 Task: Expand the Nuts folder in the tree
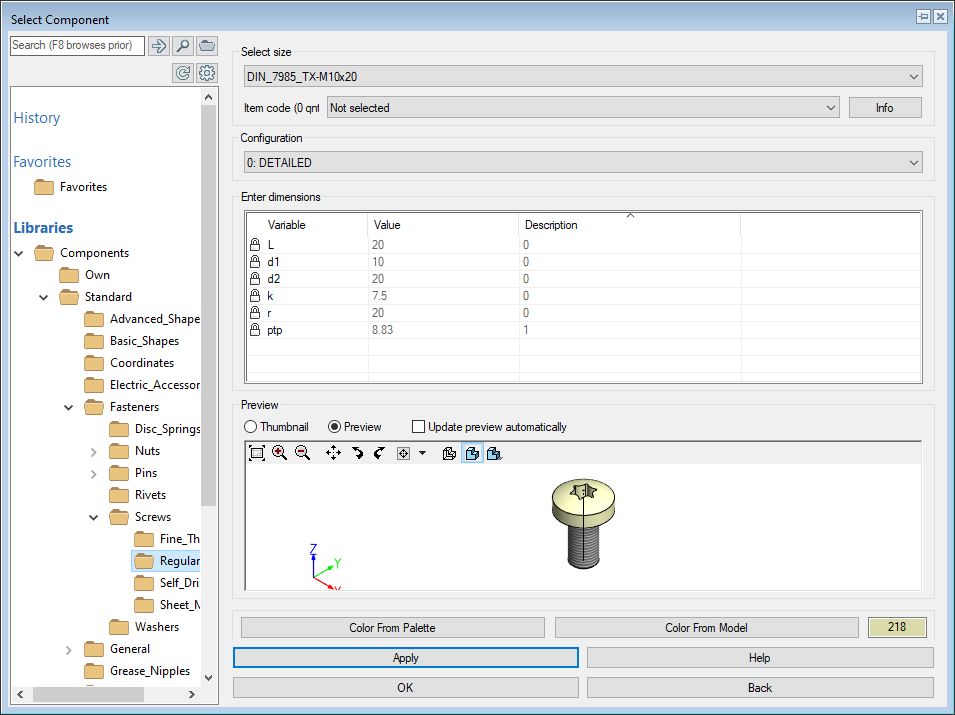click(94, 451)
